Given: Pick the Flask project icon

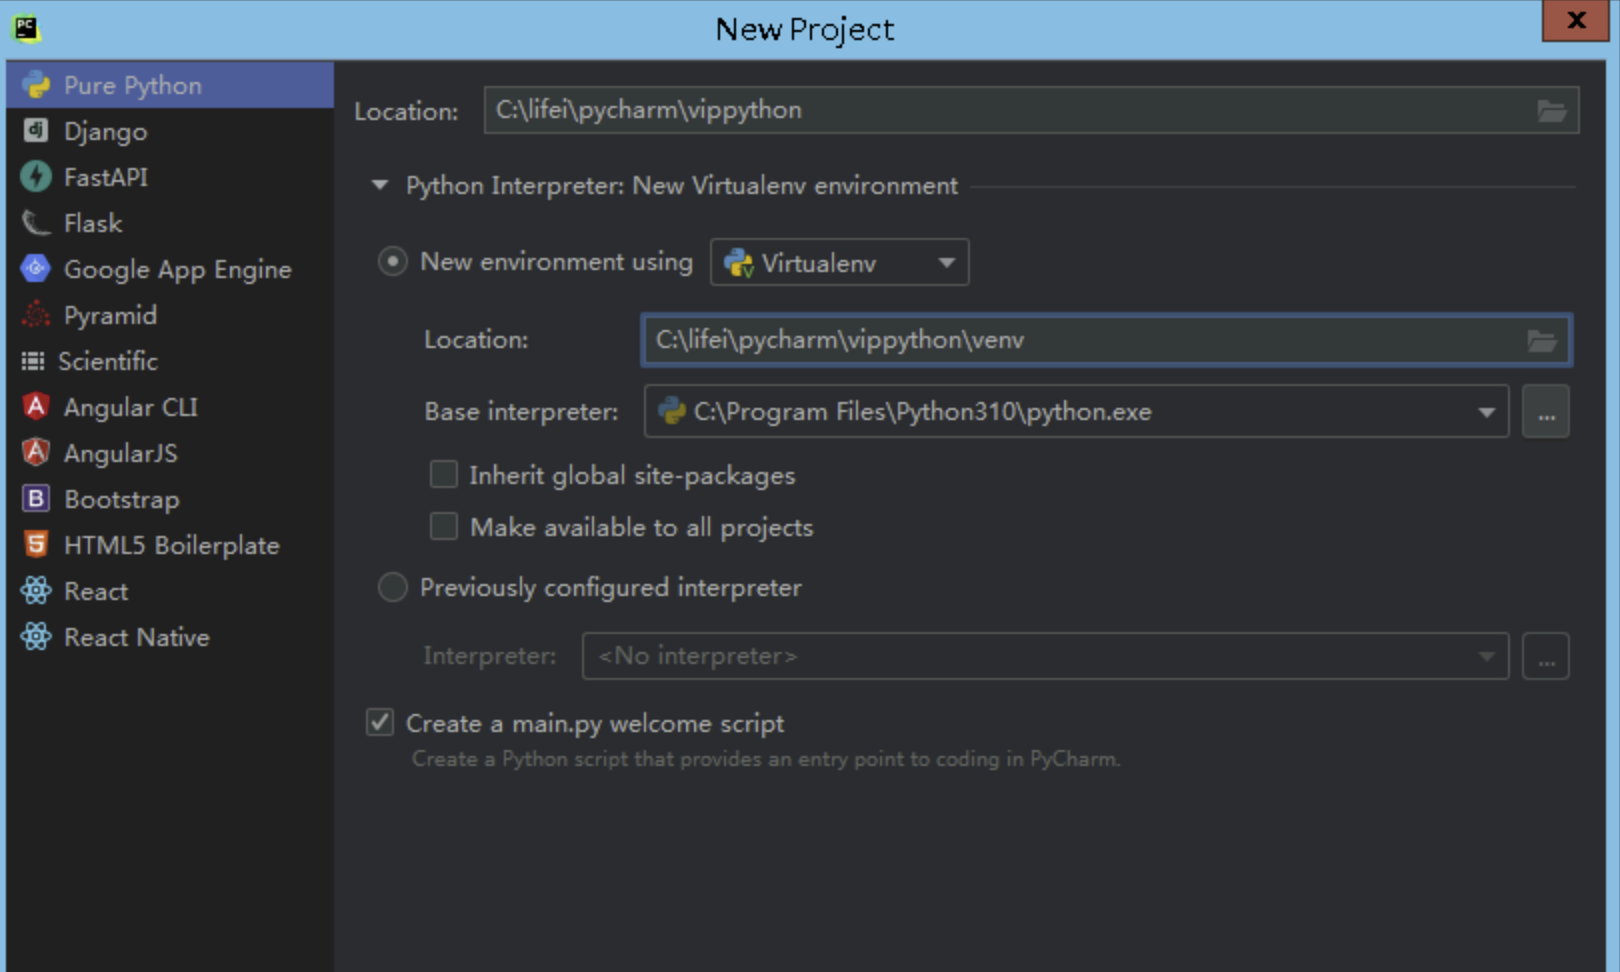Looking at the screenshot, I should (x=36, y=223).
